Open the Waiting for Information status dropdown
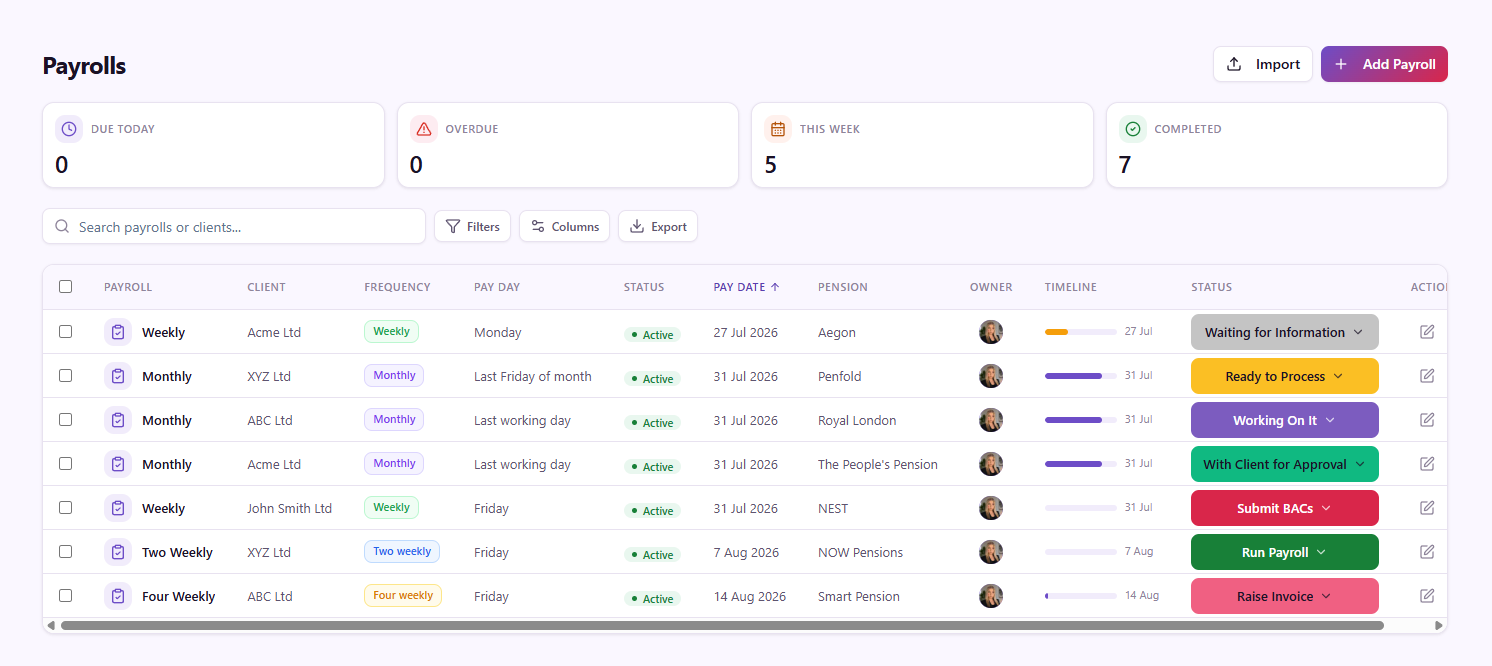 [x=1284, y=332]
